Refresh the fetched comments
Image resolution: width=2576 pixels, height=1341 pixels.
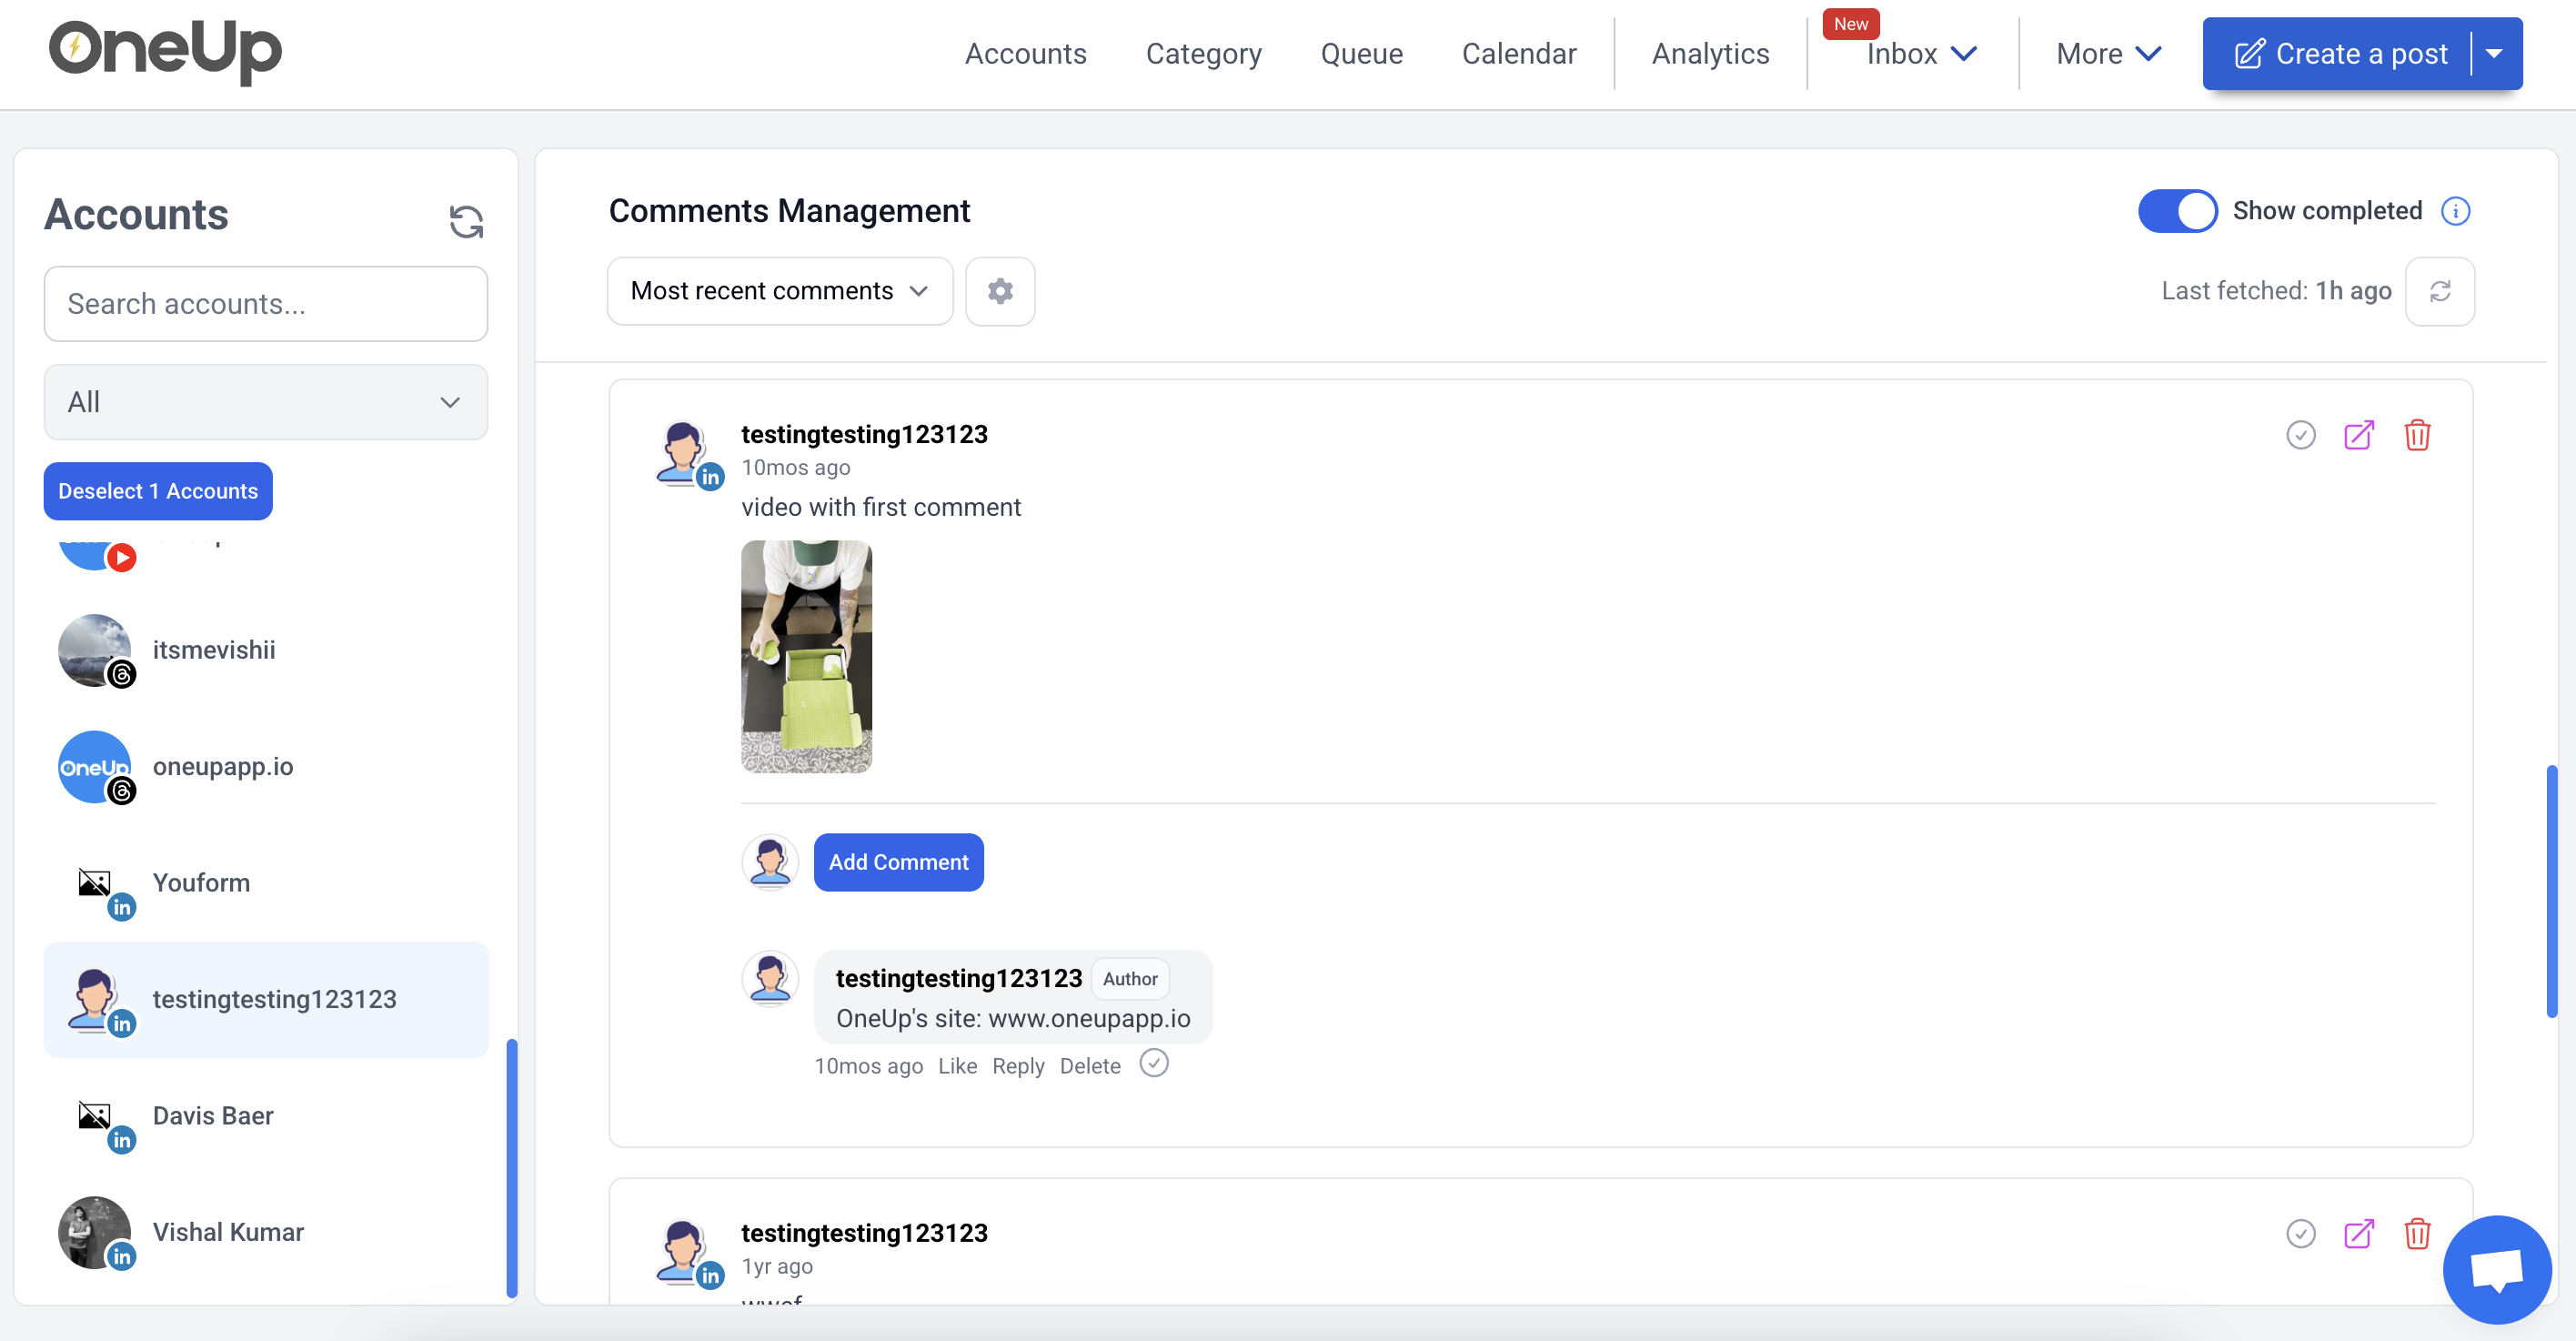pos(2441,291)
